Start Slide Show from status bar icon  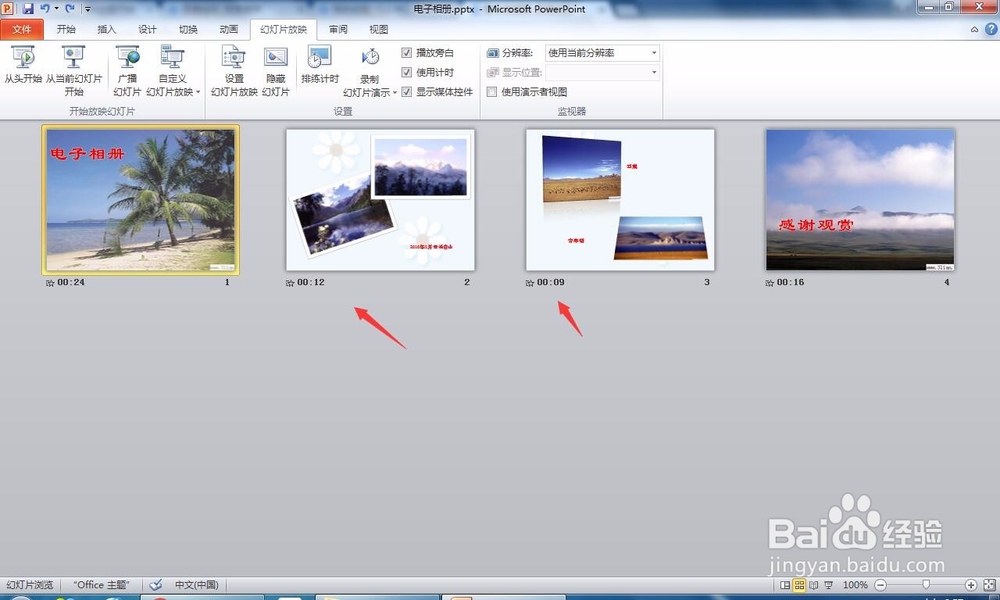pos(828,585)
